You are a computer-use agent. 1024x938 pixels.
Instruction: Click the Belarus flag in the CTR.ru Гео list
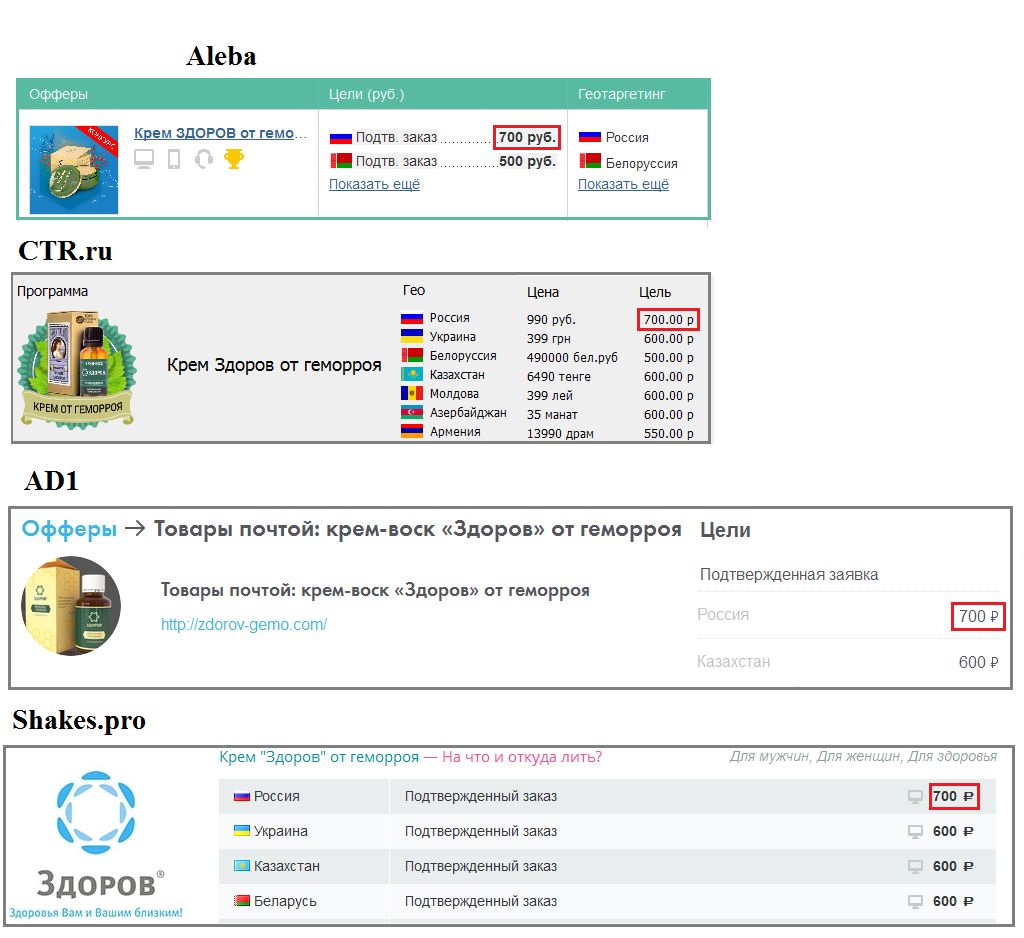tap(411, 355)
